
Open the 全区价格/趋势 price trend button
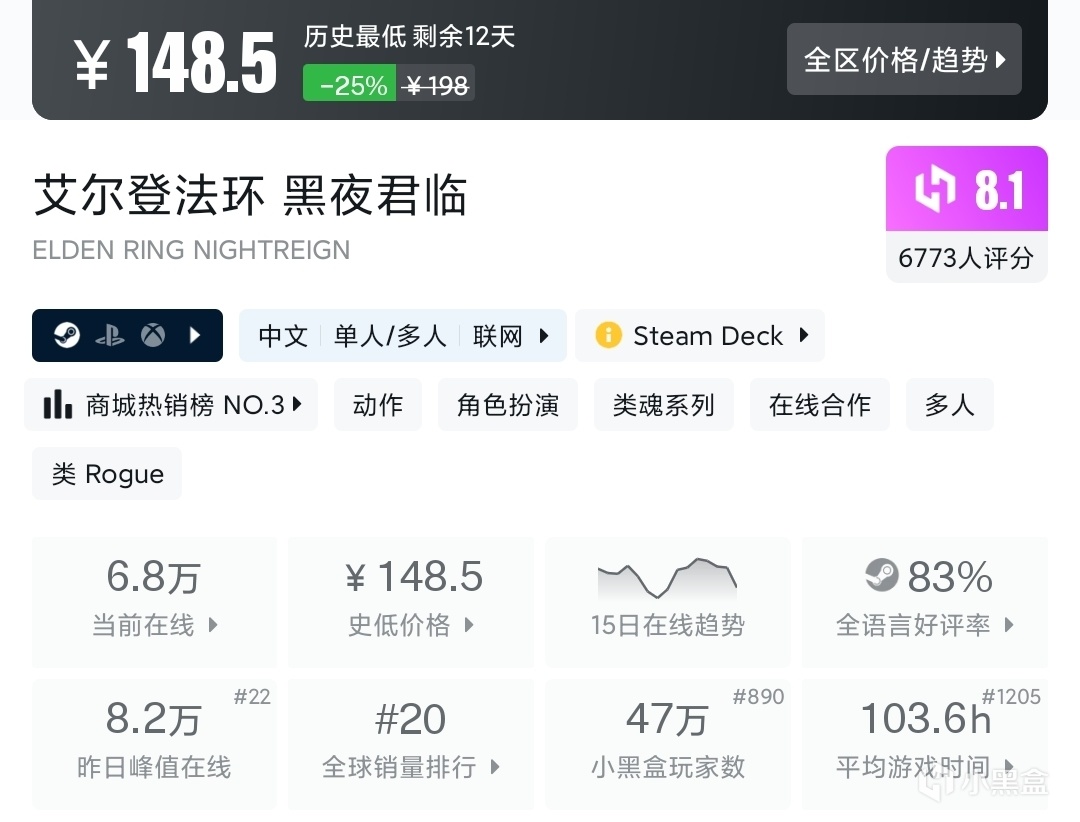point(904,59)
